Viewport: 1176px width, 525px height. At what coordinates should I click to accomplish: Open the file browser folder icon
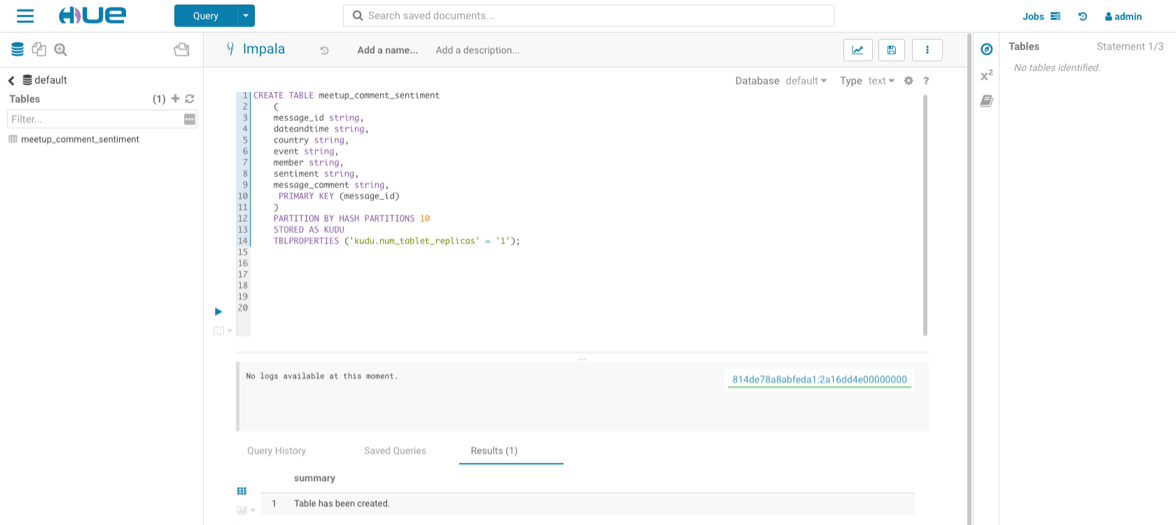[181, 50]
